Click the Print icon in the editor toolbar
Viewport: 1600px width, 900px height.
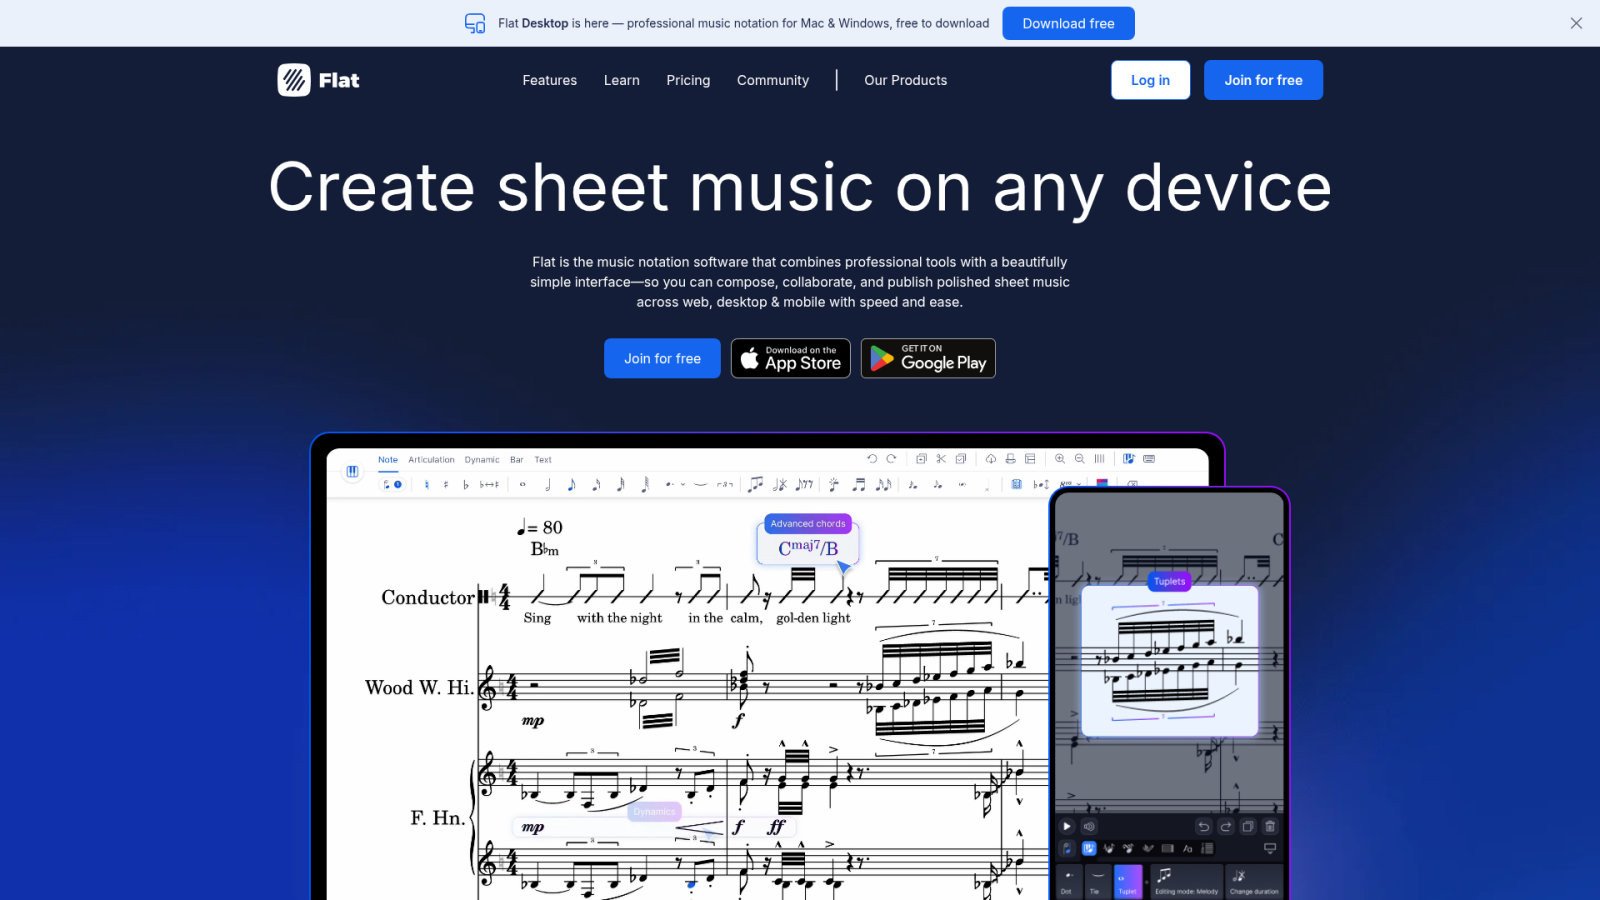tap(1011, 459)
